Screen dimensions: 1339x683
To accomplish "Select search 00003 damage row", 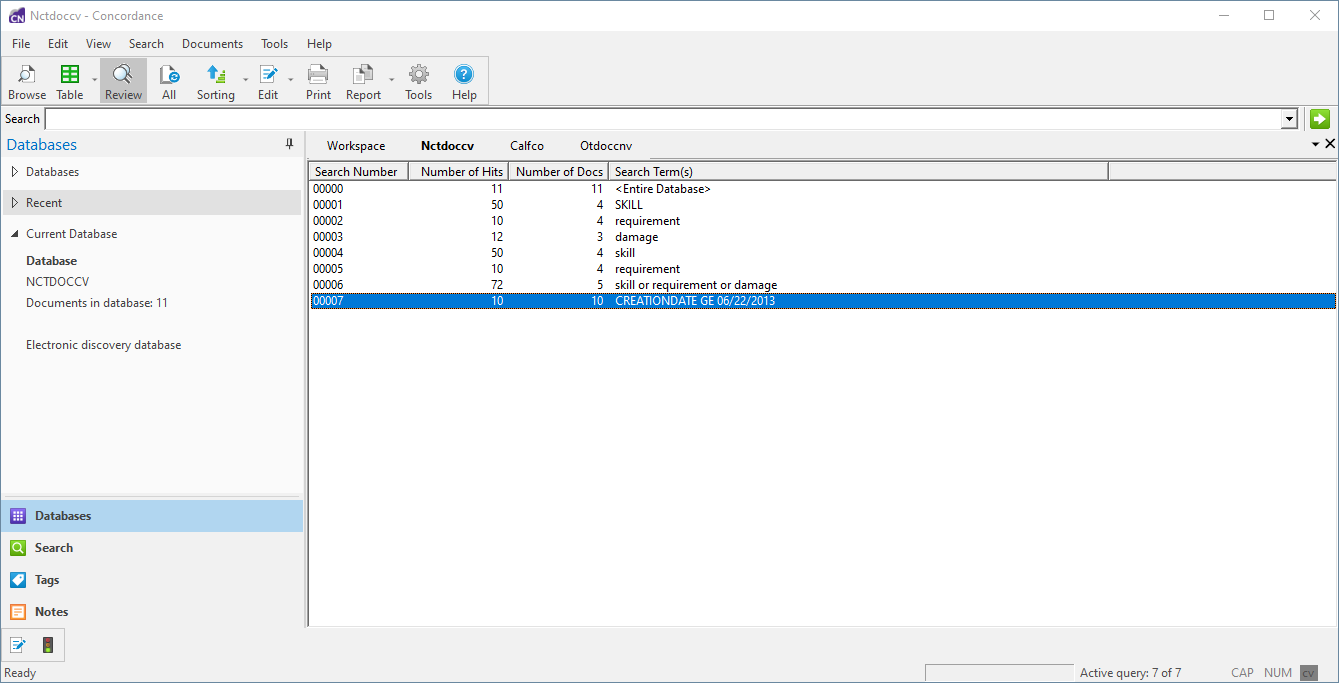I will pyautogui.click(x=823, y=237).
